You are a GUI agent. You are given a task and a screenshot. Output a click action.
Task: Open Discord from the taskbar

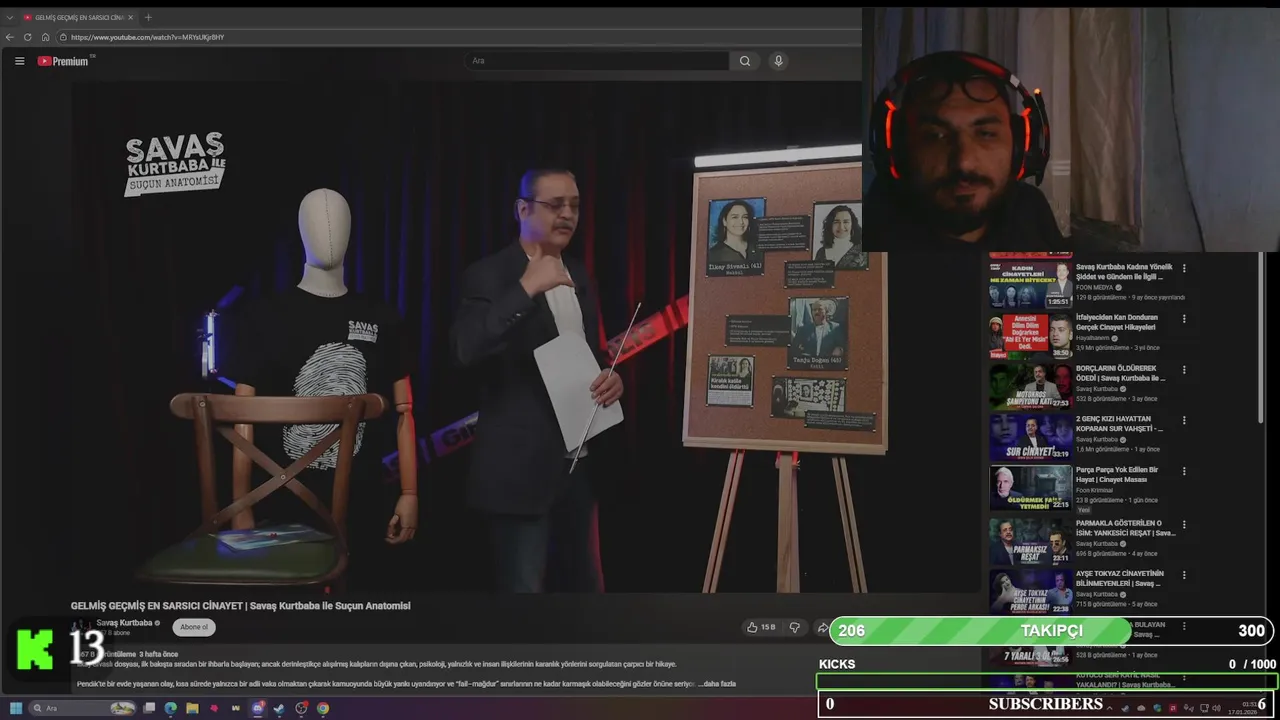click(x=258, y=708)
